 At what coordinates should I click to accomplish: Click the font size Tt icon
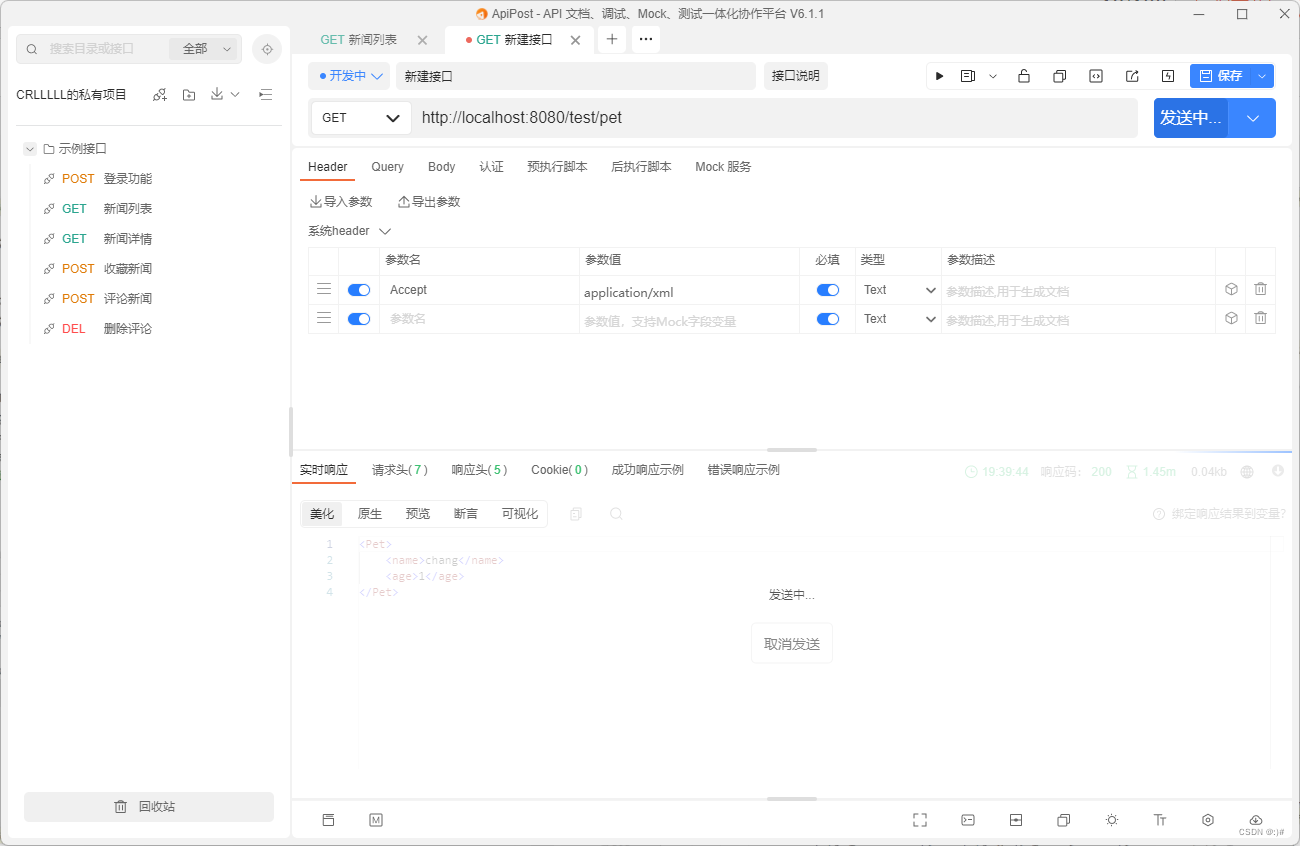pos(1160,820)
